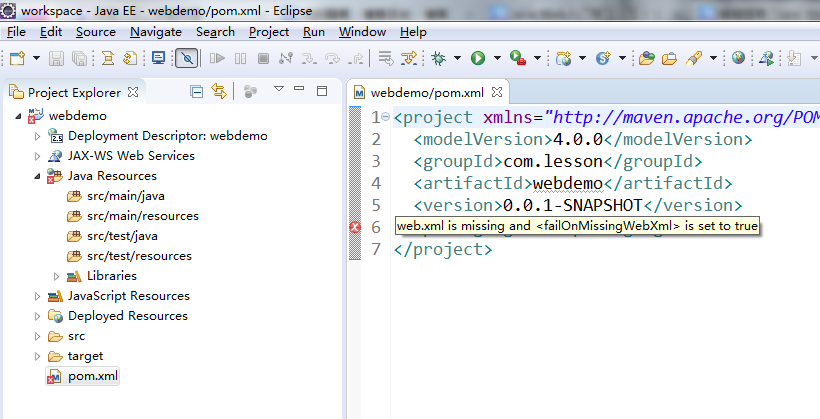The width and height of the screenshot is (820, 419).
Task: Click the debug Resume icon
Action: click(x=217, y=58)
